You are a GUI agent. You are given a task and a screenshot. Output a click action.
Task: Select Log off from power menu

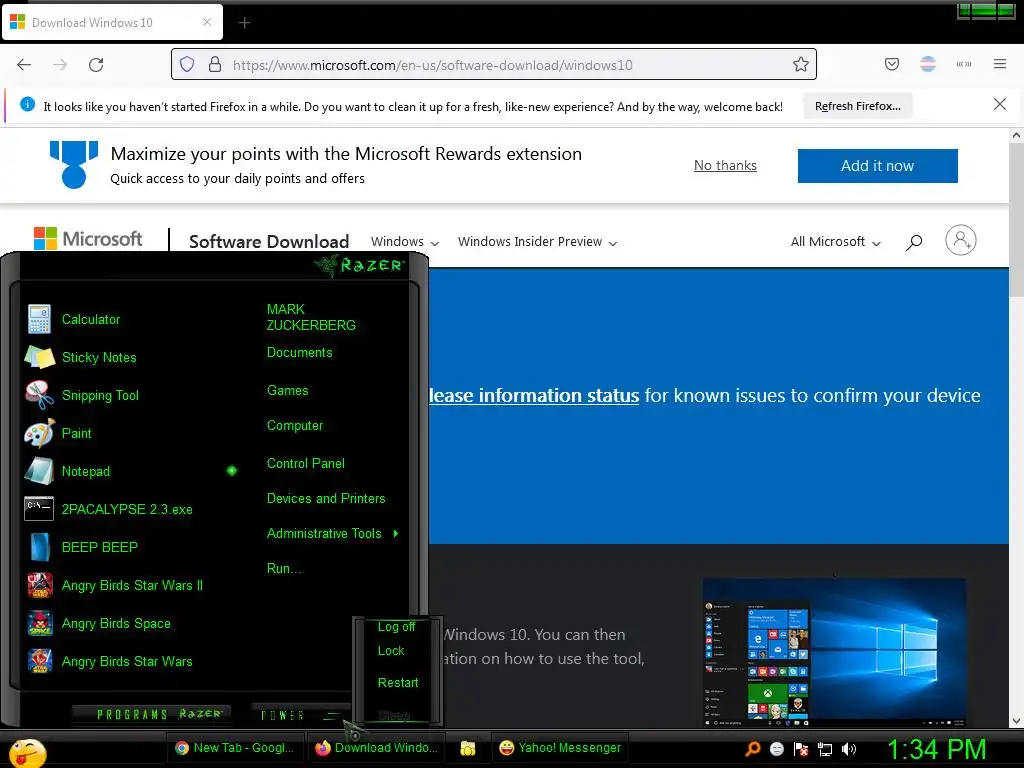point(396,627)
